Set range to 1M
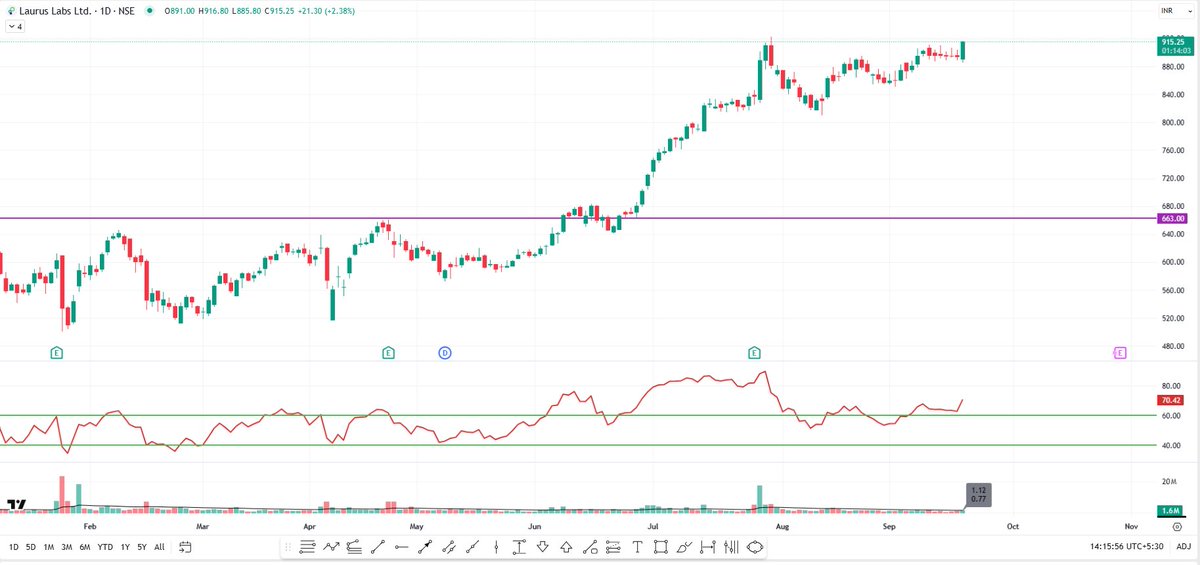Screen dimensions: 1200x565 coord(48,547)
